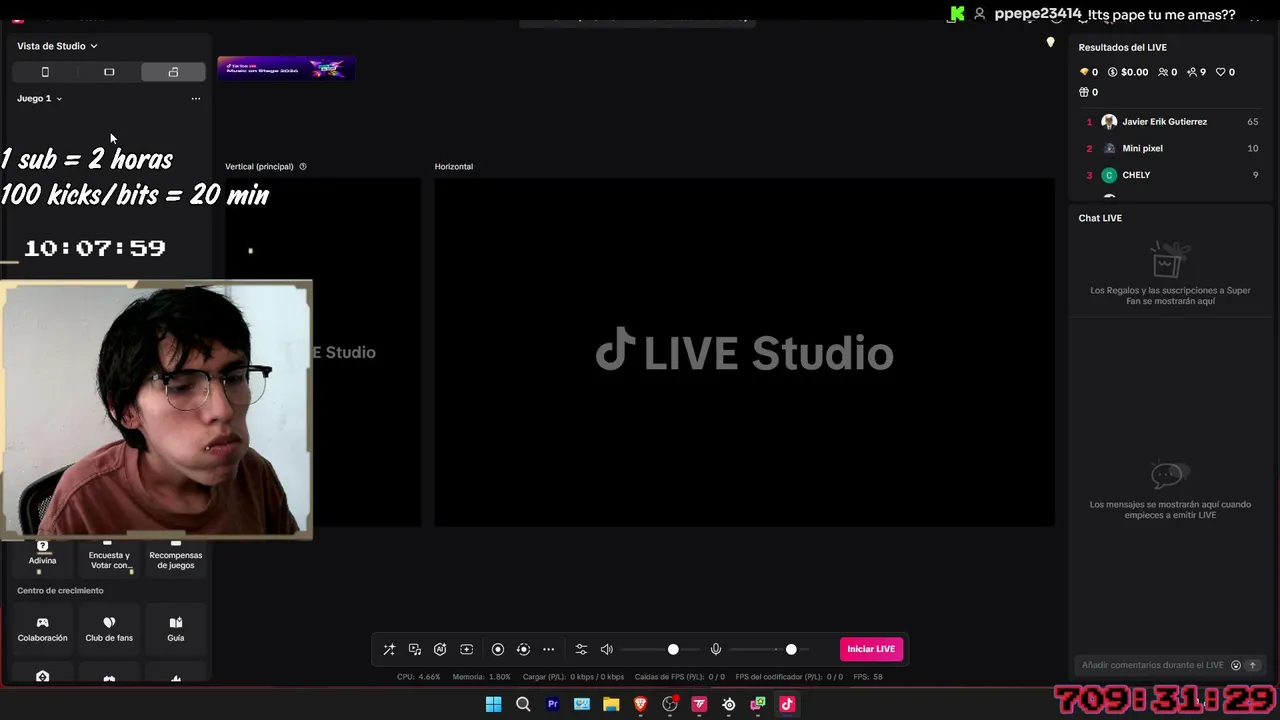1280x720 pixels.
Task: Select Javier Erik Gutierrez in ranking
Action: (x=1172, y=122)
